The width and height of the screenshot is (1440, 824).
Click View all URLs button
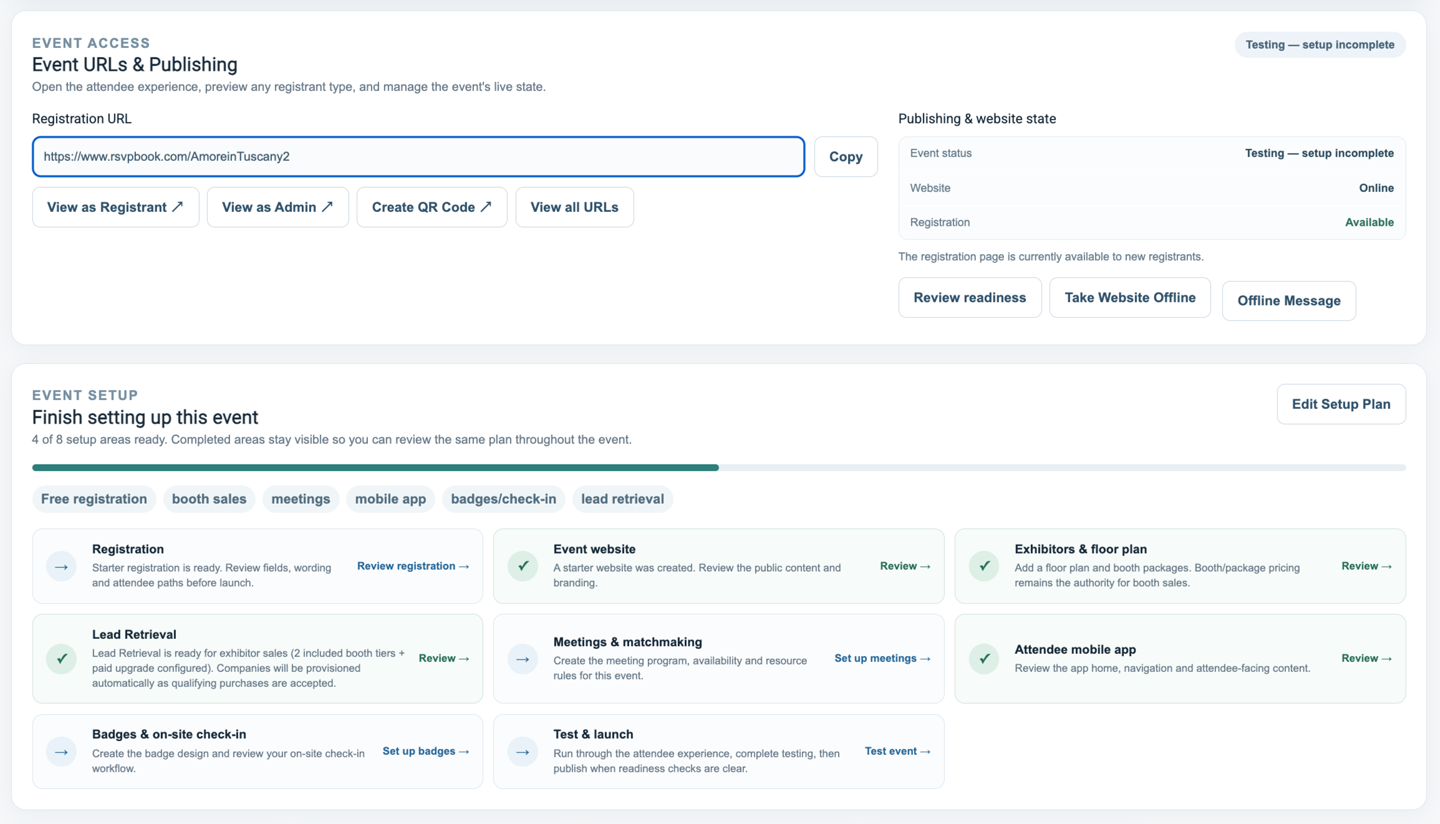pyautogui.click(x=575, y=207)
